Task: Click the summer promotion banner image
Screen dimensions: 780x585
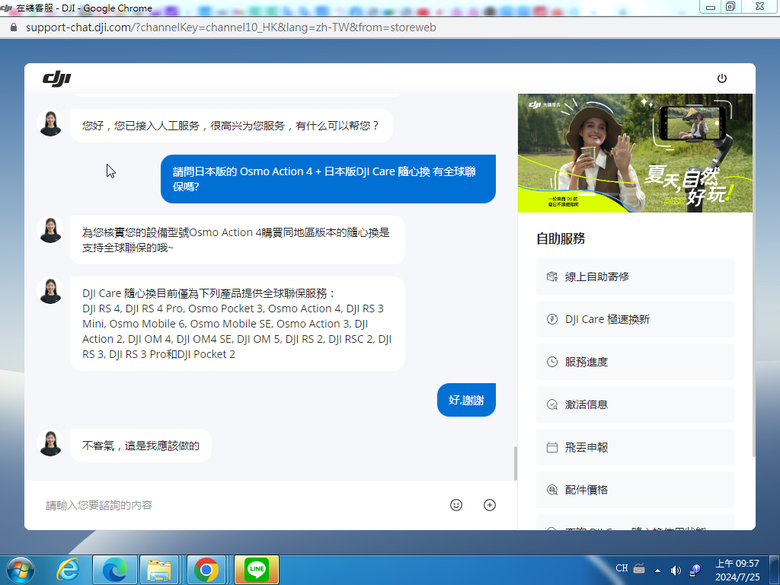Action: click(x=635, y=153)
